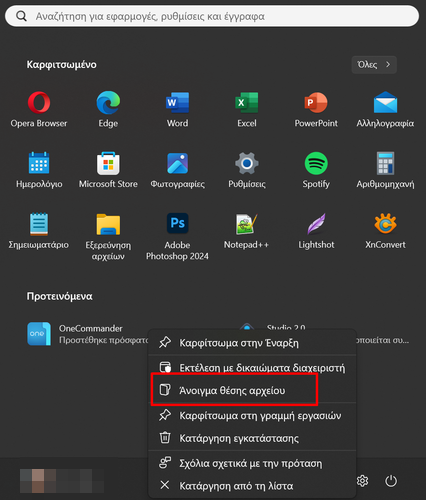This screenshot has height=500, width=426.
Task: Select Εκτέλεση με δικαιώματα διαχειριστή
Action: click(x=252, y=368)
